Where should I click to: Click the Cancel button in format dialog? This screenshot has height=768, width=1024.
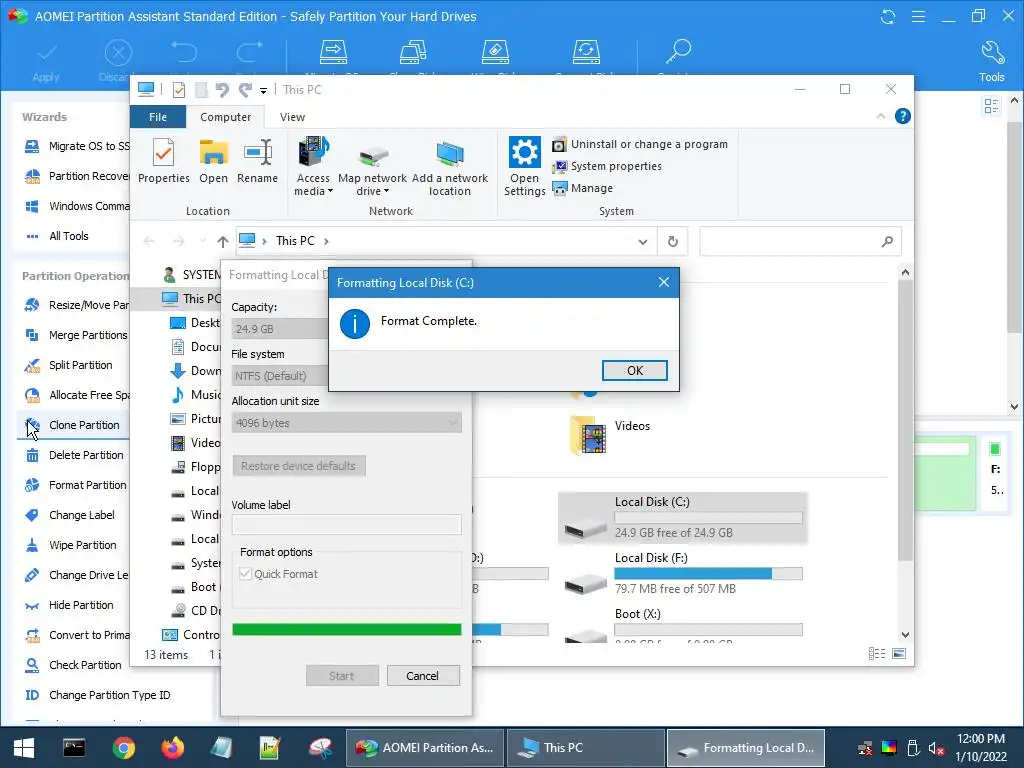pos(423,675)
